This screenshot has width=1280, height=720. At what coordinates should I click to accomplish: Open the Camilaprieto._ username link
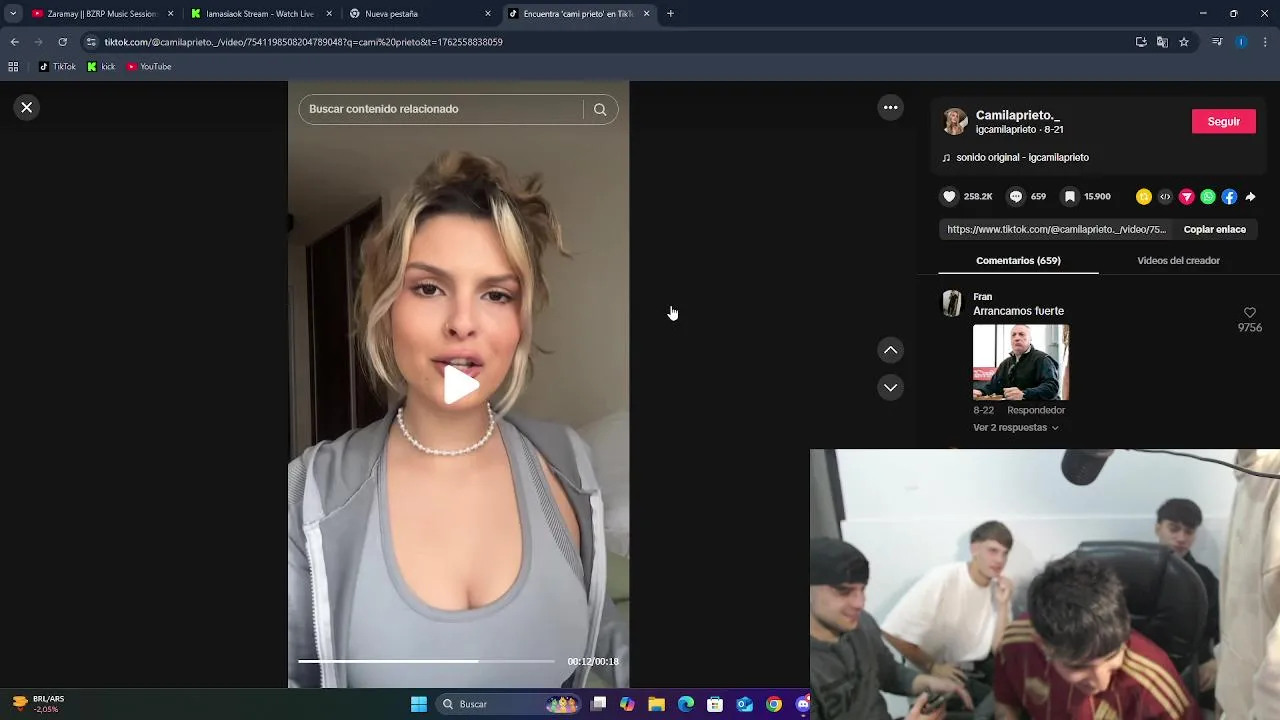[1018, 115]
